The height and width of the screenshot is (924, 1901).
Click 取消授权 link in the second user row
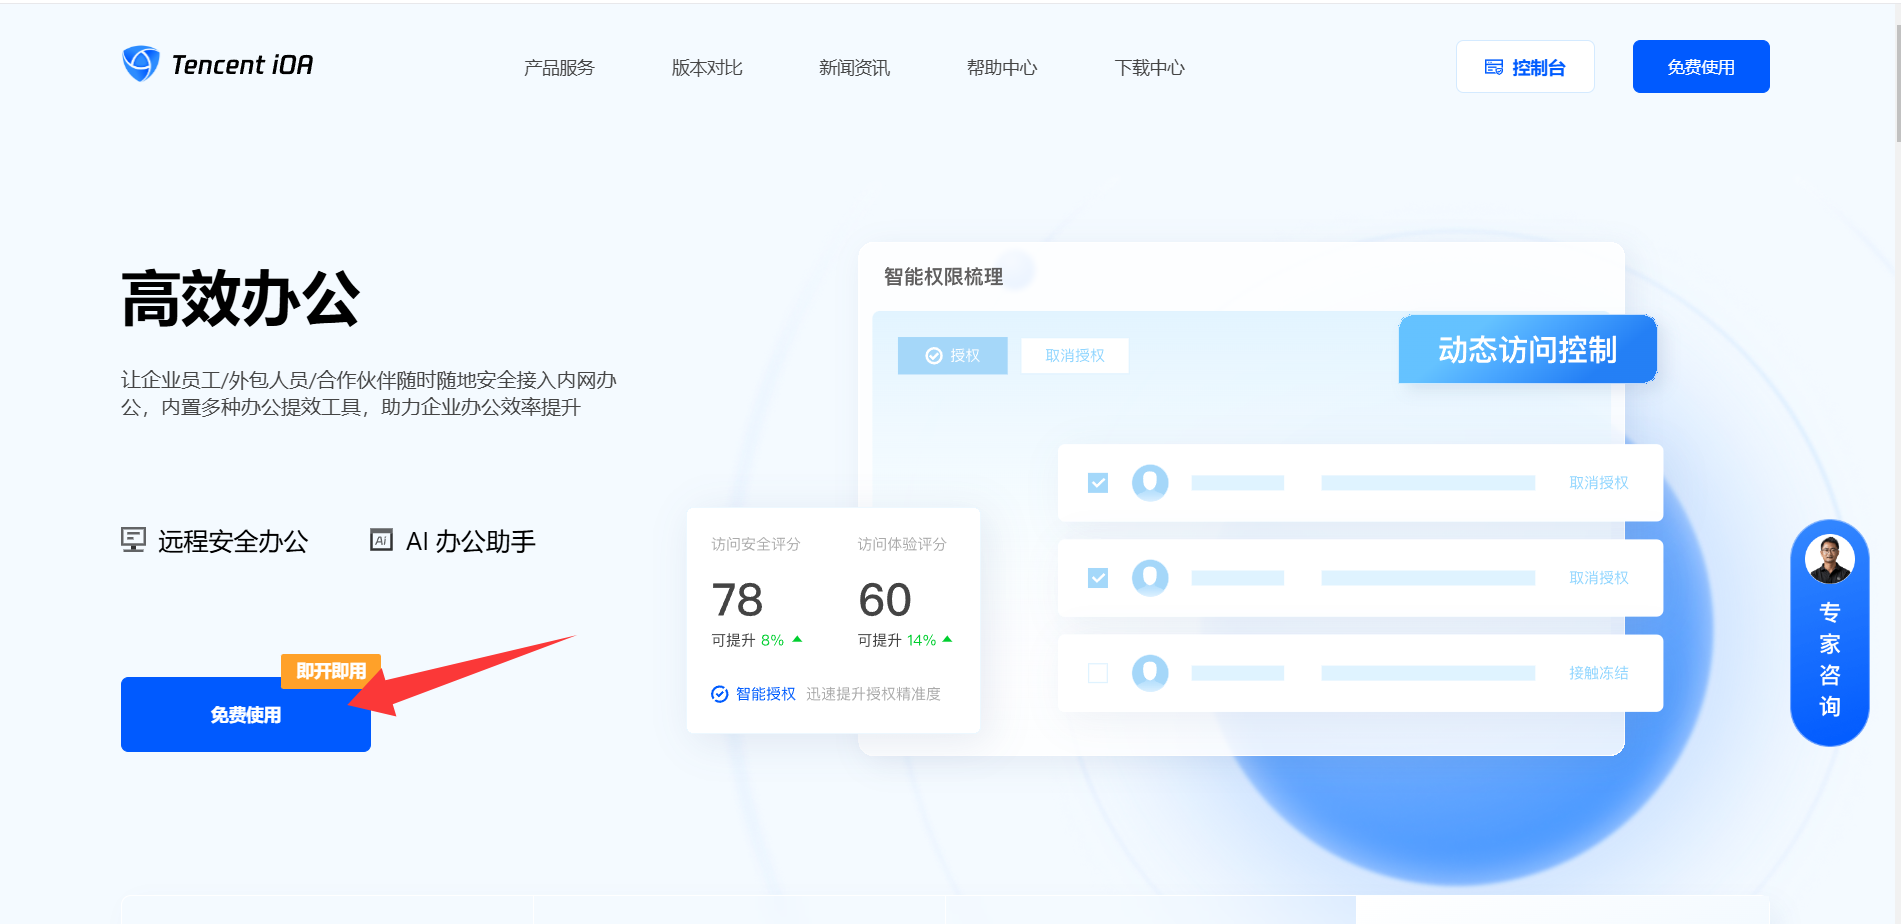coord(1599,578)
